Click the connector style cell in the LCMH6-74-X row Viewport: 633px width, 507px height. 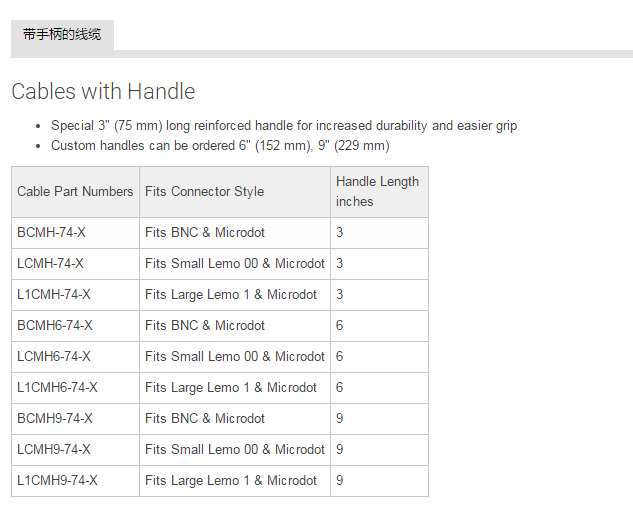(x=235, y=357)
